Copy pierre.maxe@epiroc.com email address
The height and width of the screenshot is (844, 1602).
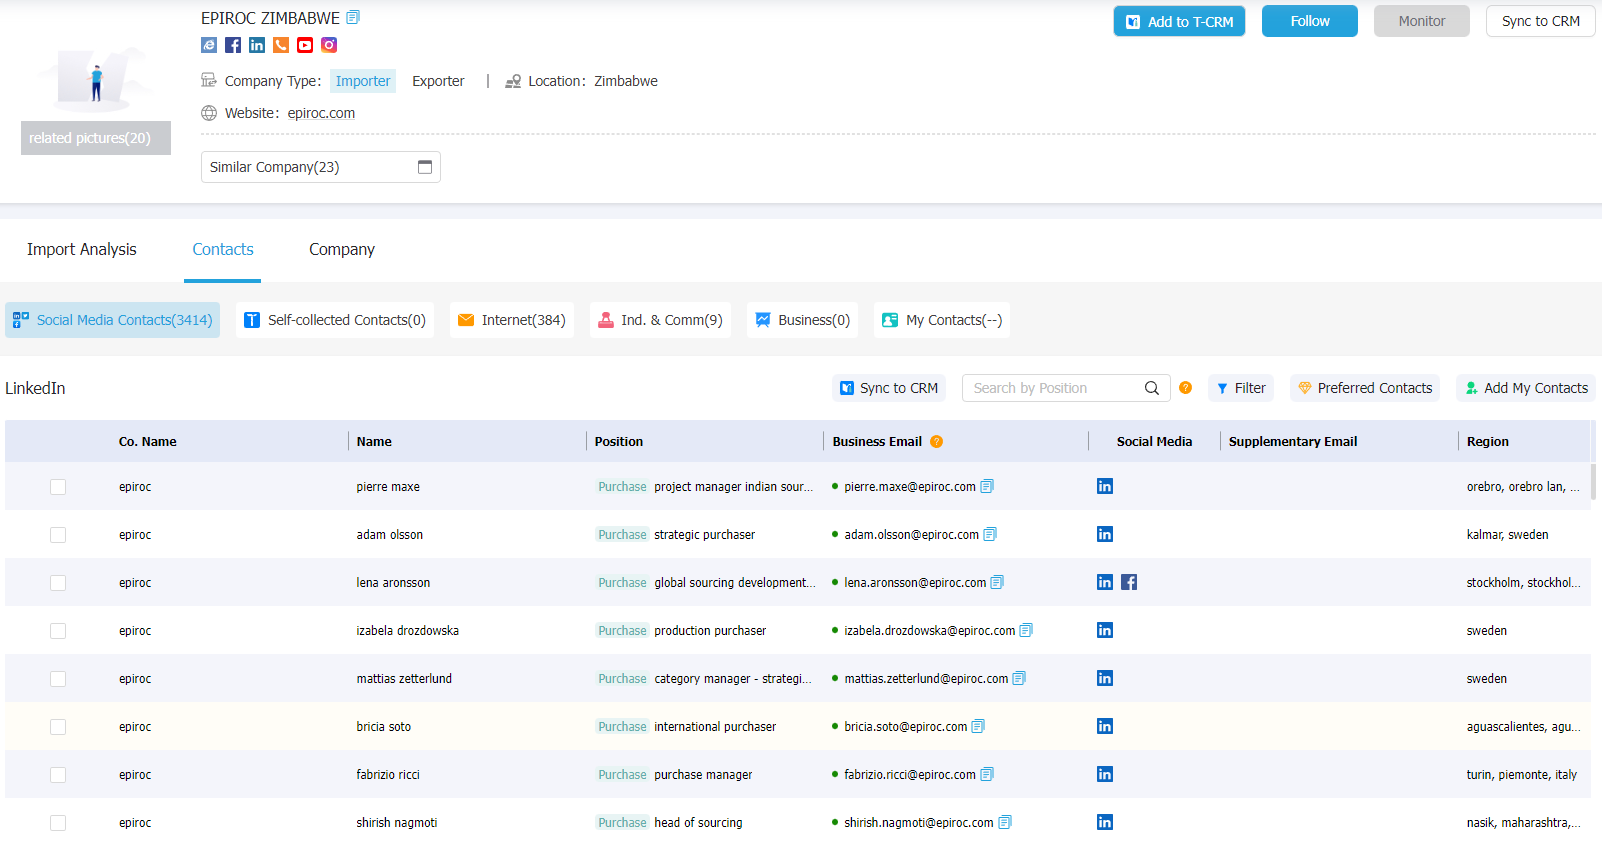point(987,486)
